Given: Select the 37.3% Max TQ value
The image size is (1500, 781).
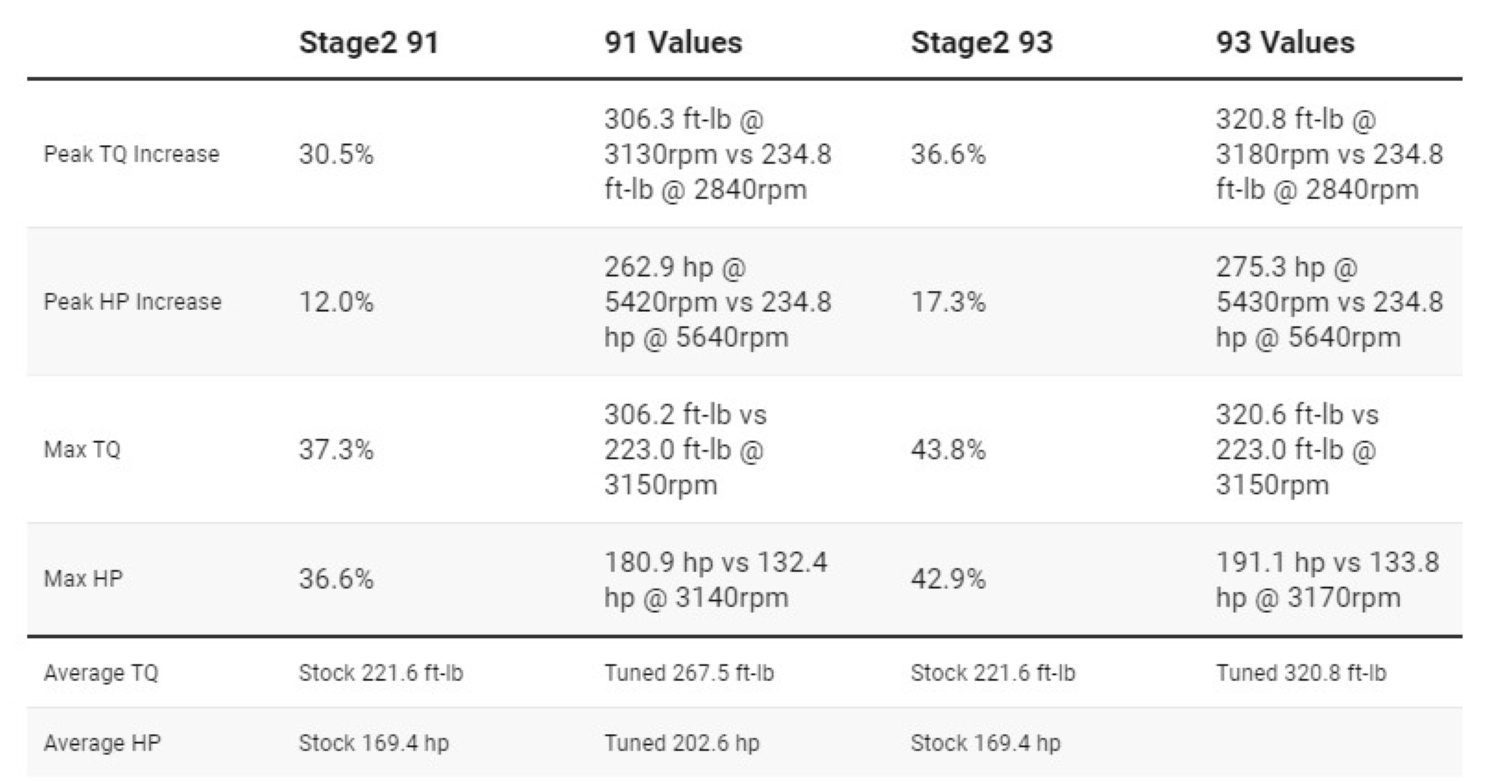Looking at the screenshot, I should point(336,450).
